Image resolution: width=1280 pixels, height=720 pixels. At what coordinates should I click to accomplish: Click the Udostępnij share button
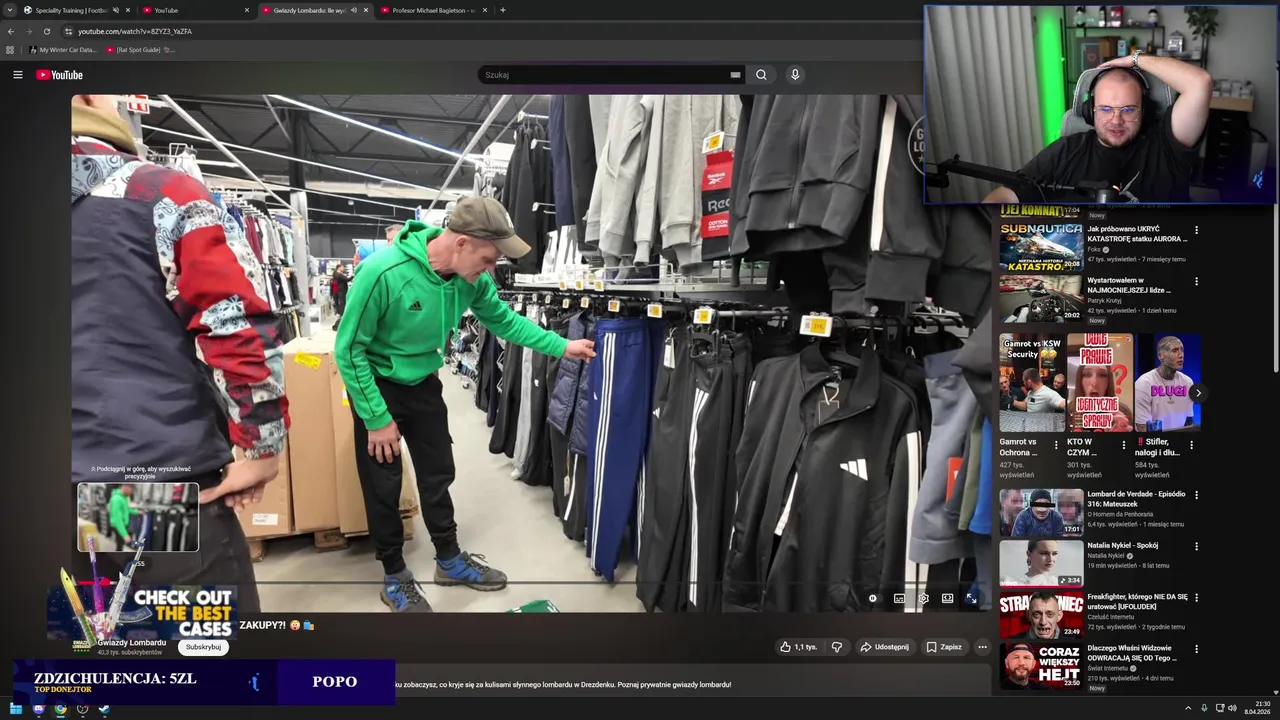click(x=884, y=647)
